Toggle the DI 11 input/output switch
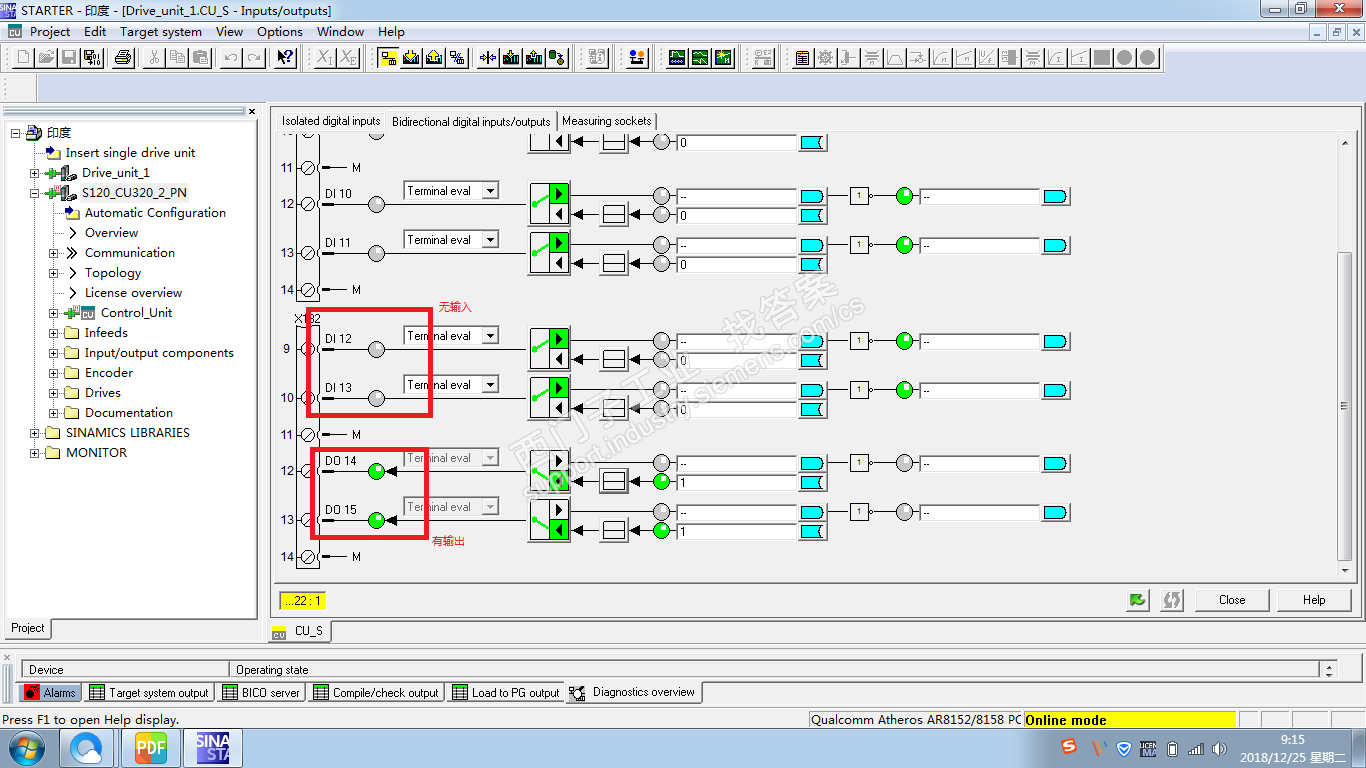Screen dimensions: 1366x768 pyautogui.click(x=549, y=253)
